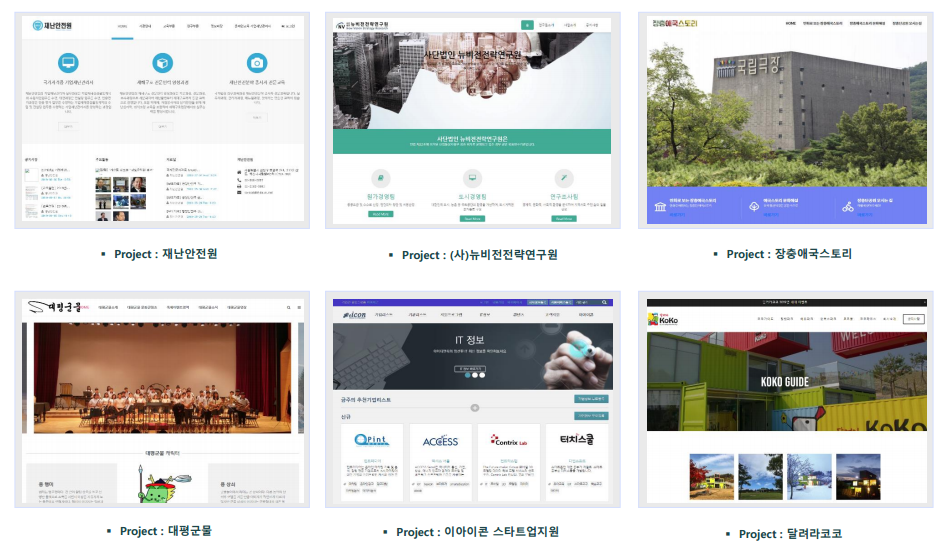This screenshot has width=943, height=553.
Task: Click the bicycle icon in purple banner
Action: (847, 207)
